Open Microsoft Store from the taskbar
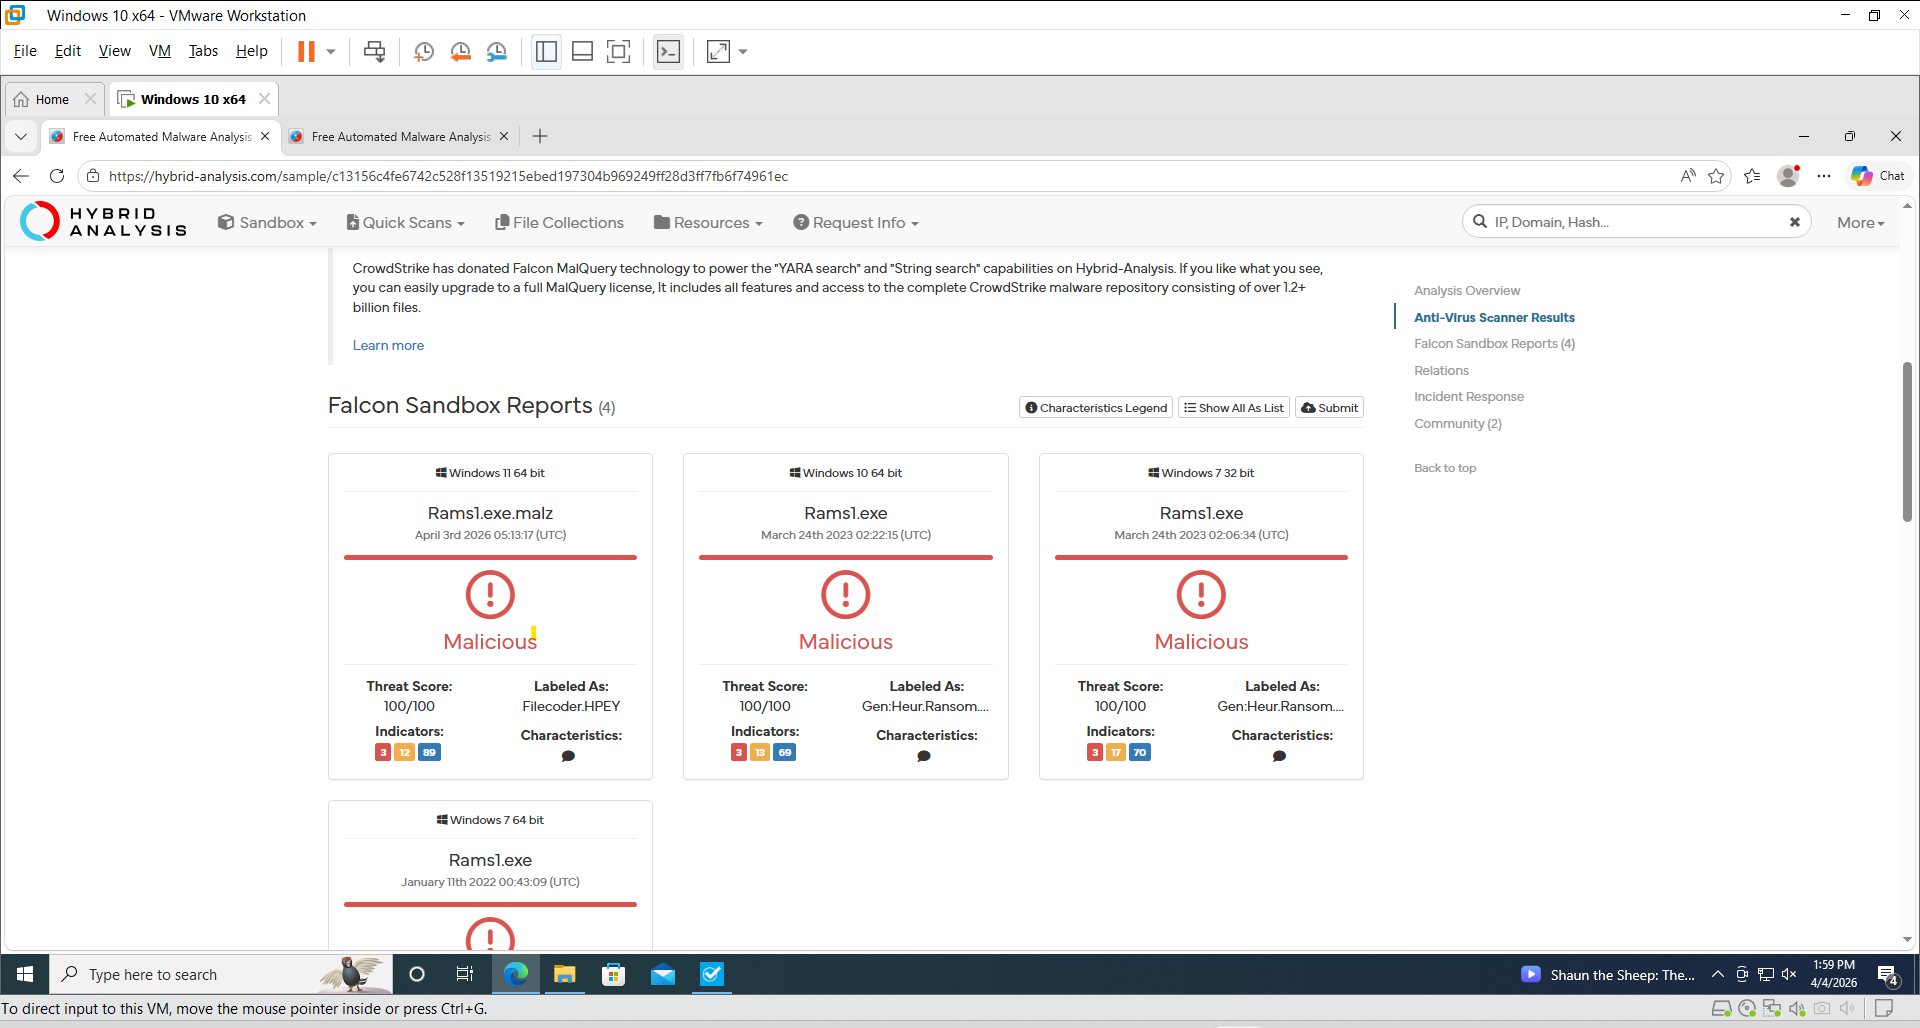1920x1028 pixels. [614, 974]
